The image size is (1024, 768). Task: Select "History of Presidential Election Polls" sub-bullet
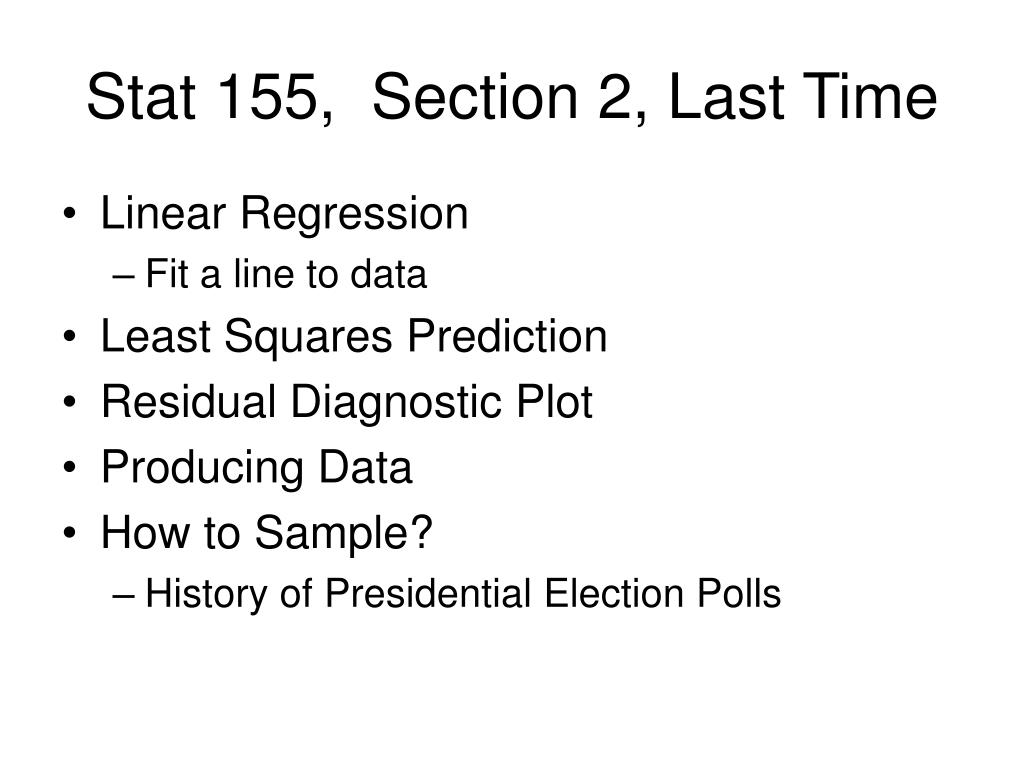coord(463,594)
